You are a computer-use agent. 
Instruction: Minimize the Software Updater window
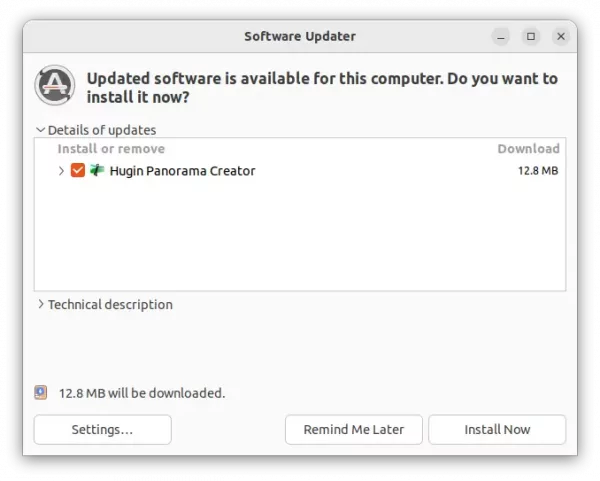pyautogui.click(x=500, y=37)
